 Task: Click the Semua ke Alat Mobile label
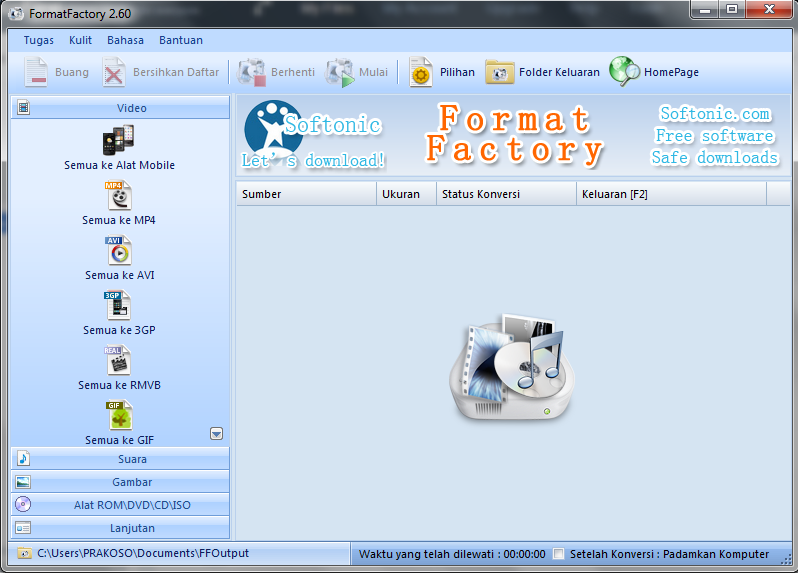[120, 165]
